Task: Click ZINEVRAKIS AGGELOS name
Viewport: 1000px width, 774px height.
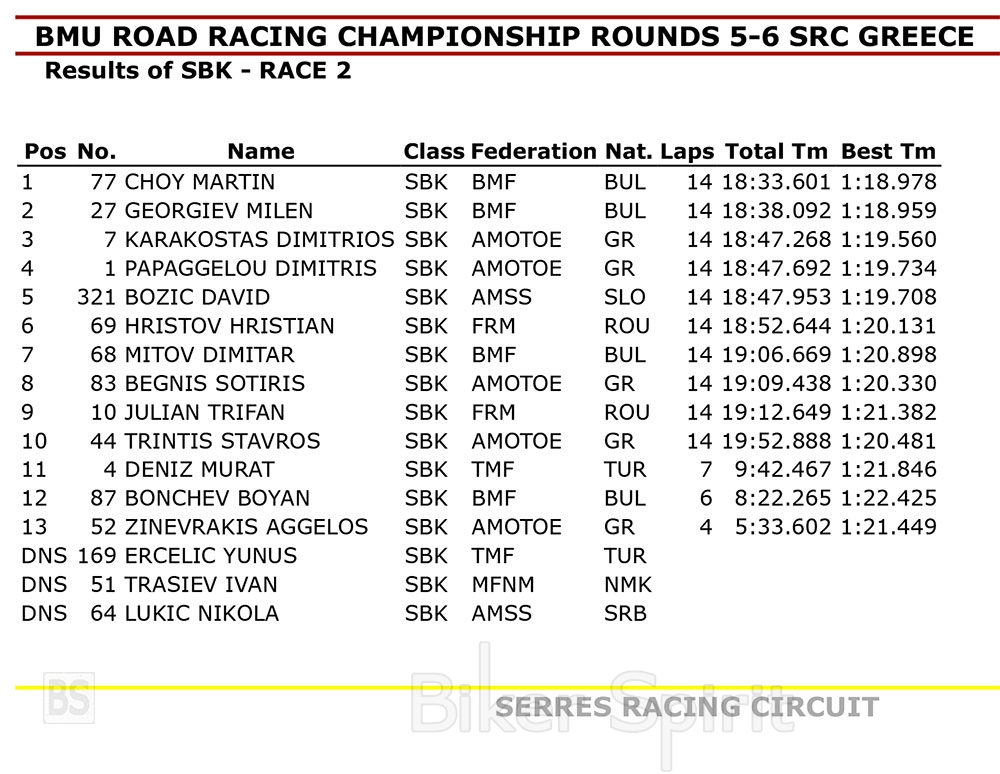Action: tap(246, 527)
